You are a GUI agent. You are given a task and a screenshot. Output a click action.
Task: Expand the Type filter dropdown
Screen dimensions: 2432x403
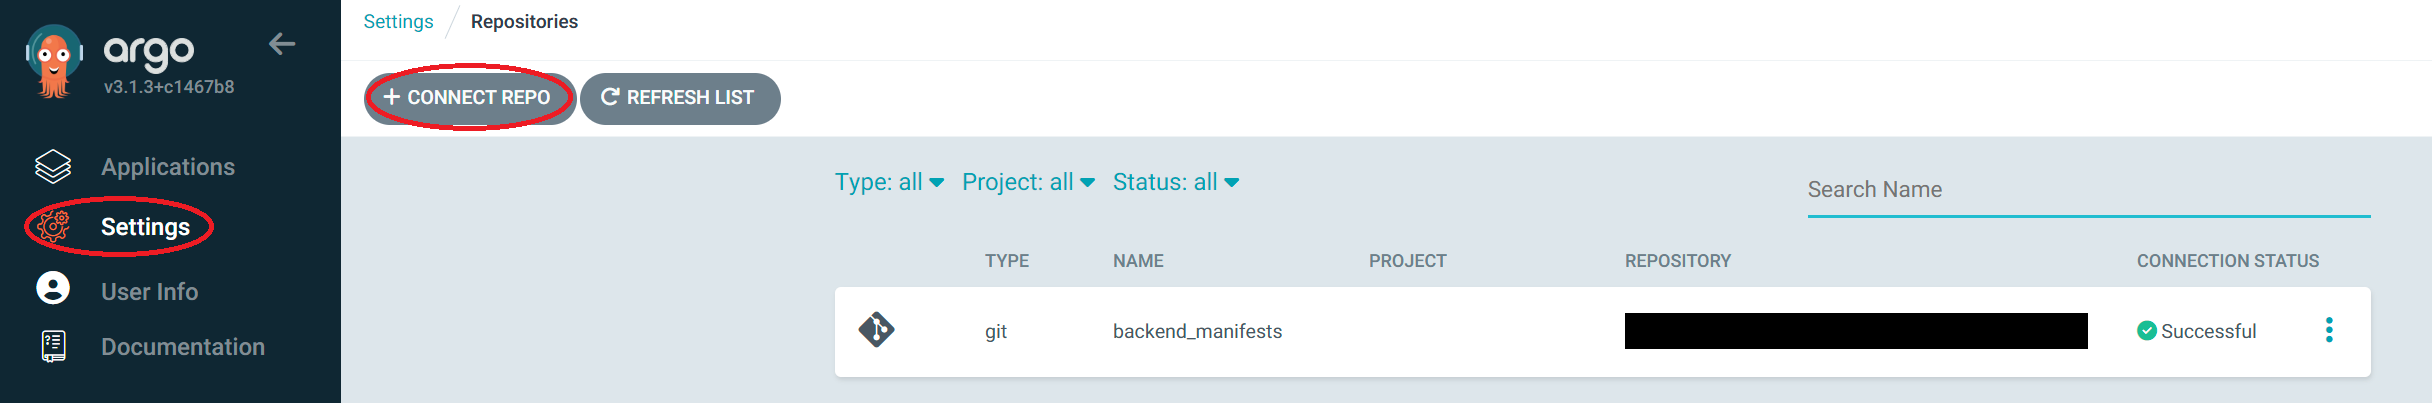[x=889, y=182]
